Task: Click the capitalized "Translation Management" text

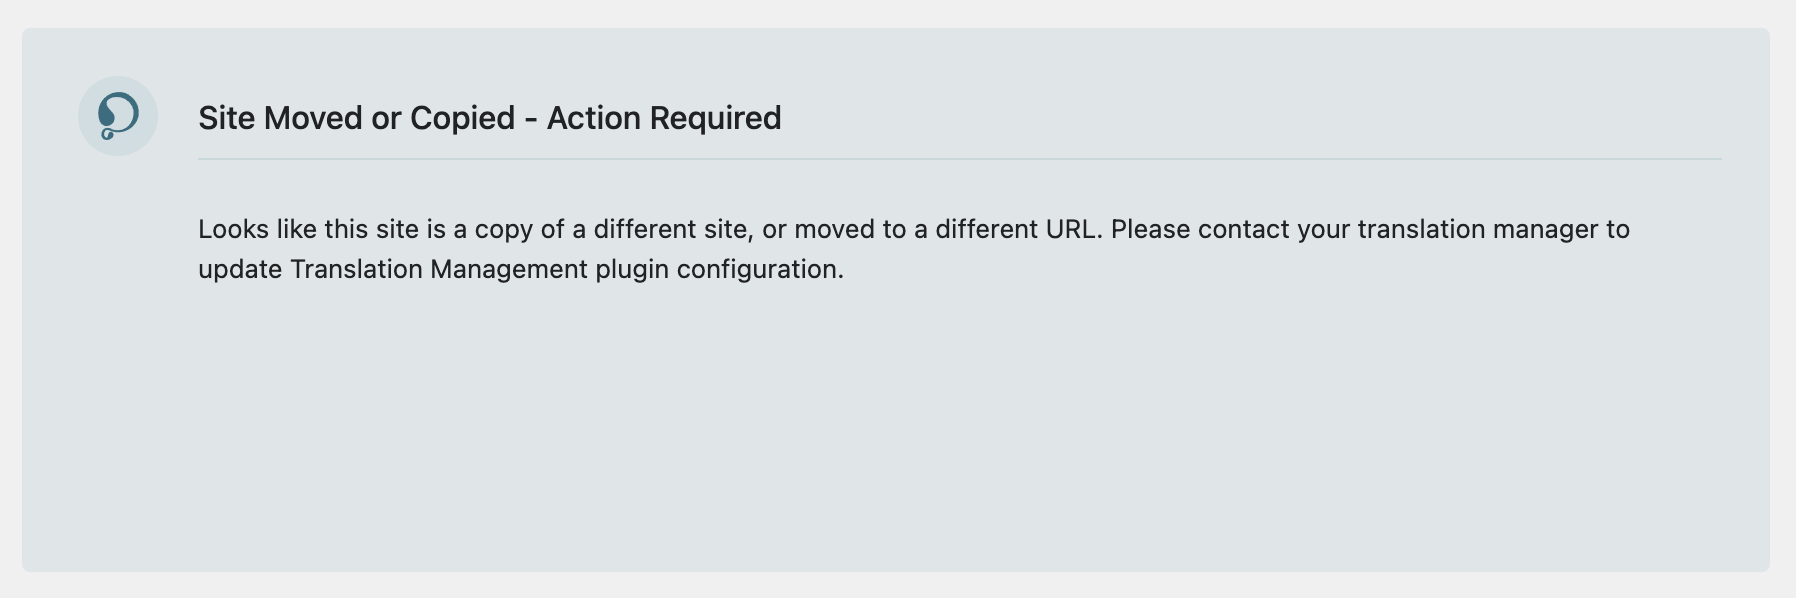Action: coord(439,269)
